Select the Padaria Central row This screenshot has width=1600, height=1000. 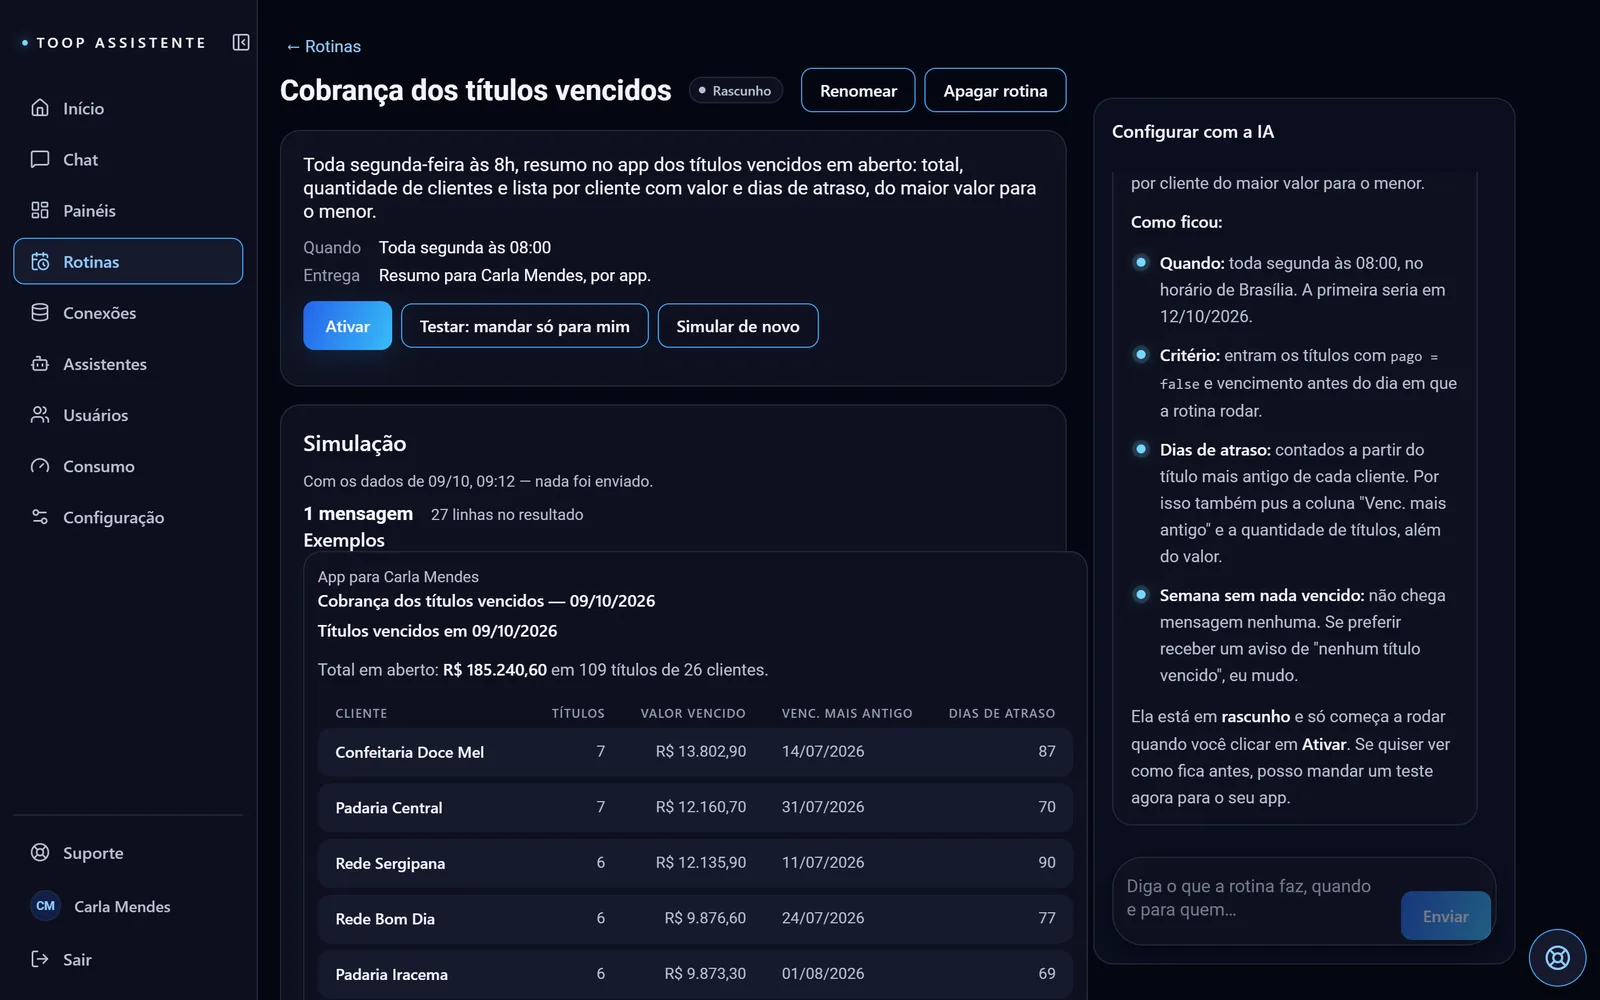[695, 807]
